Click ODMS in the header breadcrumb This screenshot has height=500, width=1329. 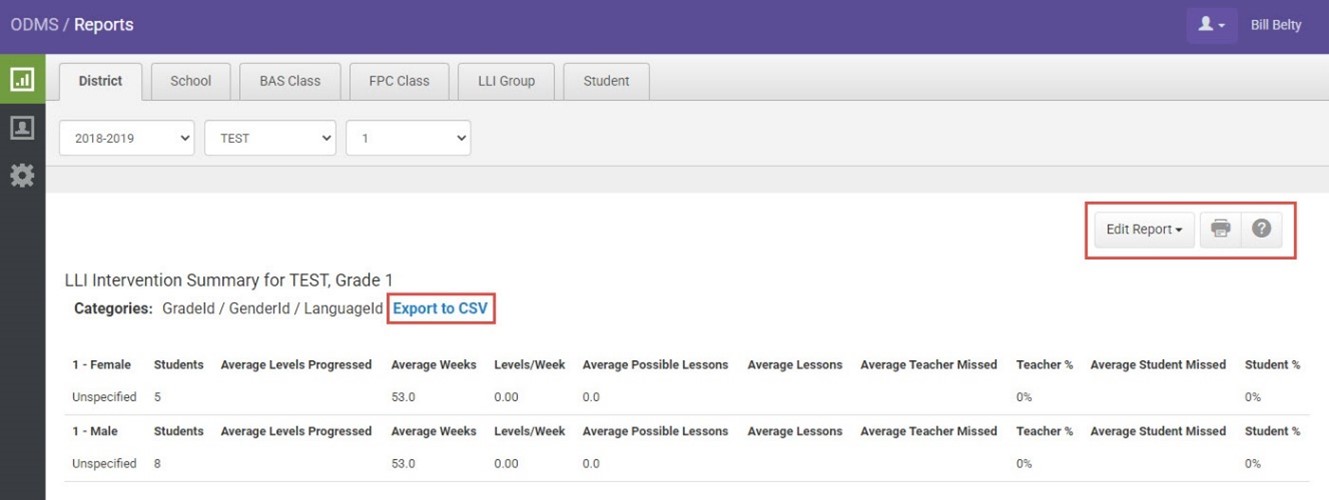pyautogui.click(x=34, y=25)
